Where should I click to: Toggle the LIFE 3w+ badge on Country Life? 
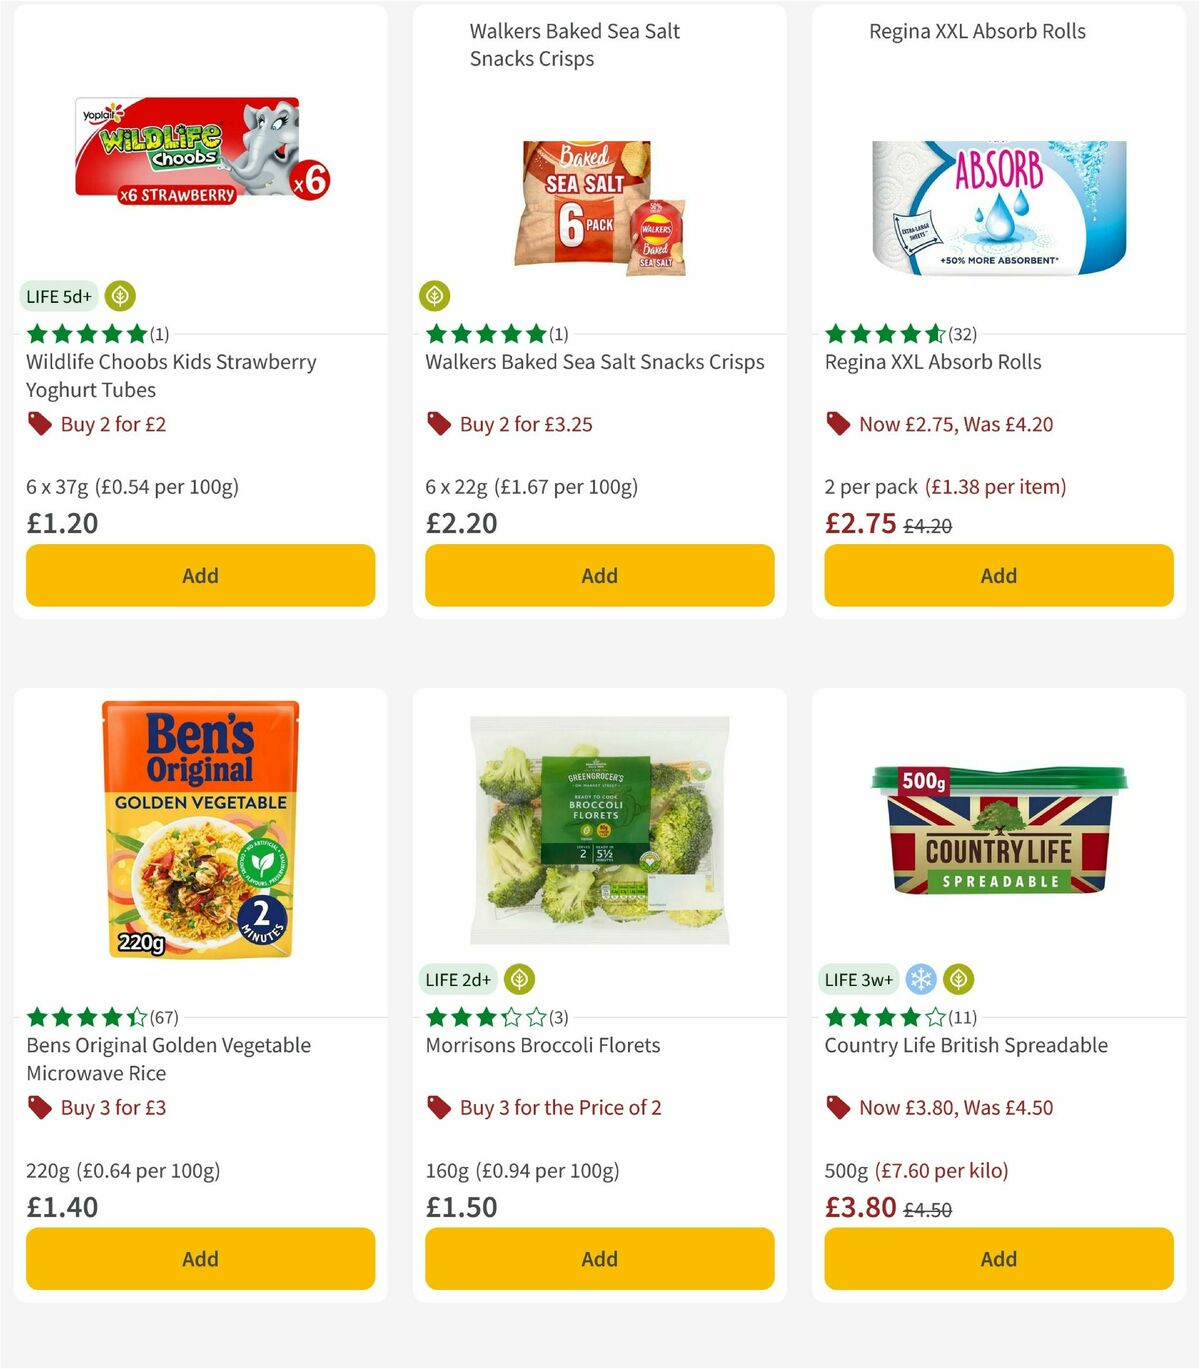(x=857, y=979)
